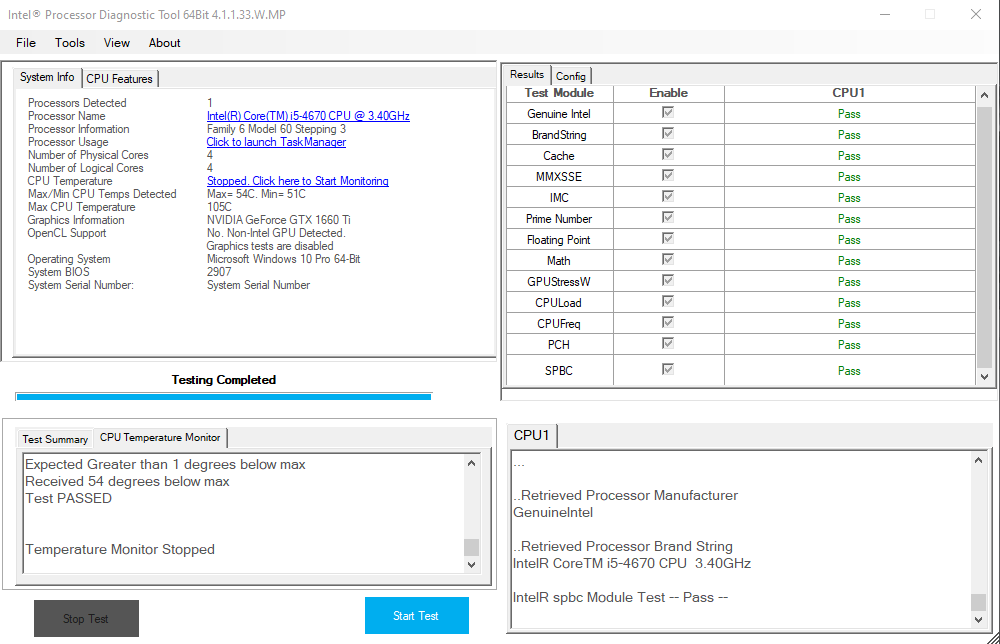This screenshot has height=644, width=1000.
Task: Click the NVIDIA GeForce GTX 1660 Ti value
Action: tap(279, 220)
